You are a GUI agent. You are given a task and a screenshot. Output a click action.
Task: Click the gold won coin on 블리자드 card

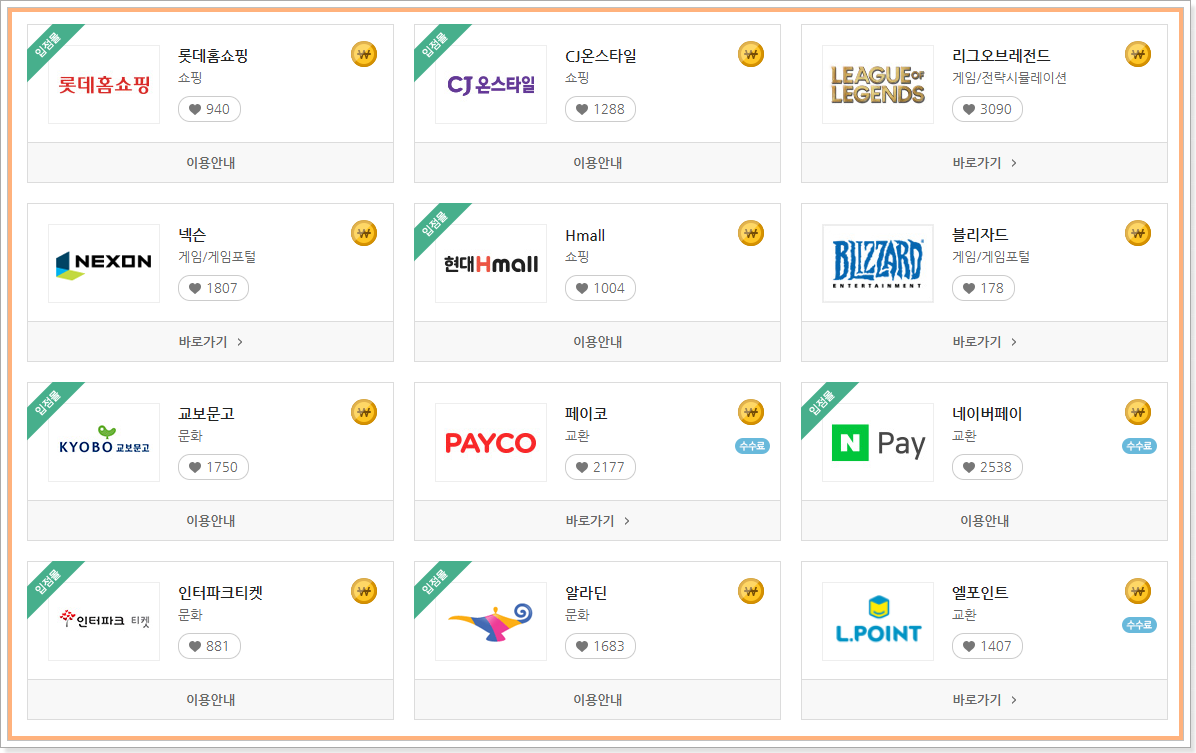[x=1138, y=233]
